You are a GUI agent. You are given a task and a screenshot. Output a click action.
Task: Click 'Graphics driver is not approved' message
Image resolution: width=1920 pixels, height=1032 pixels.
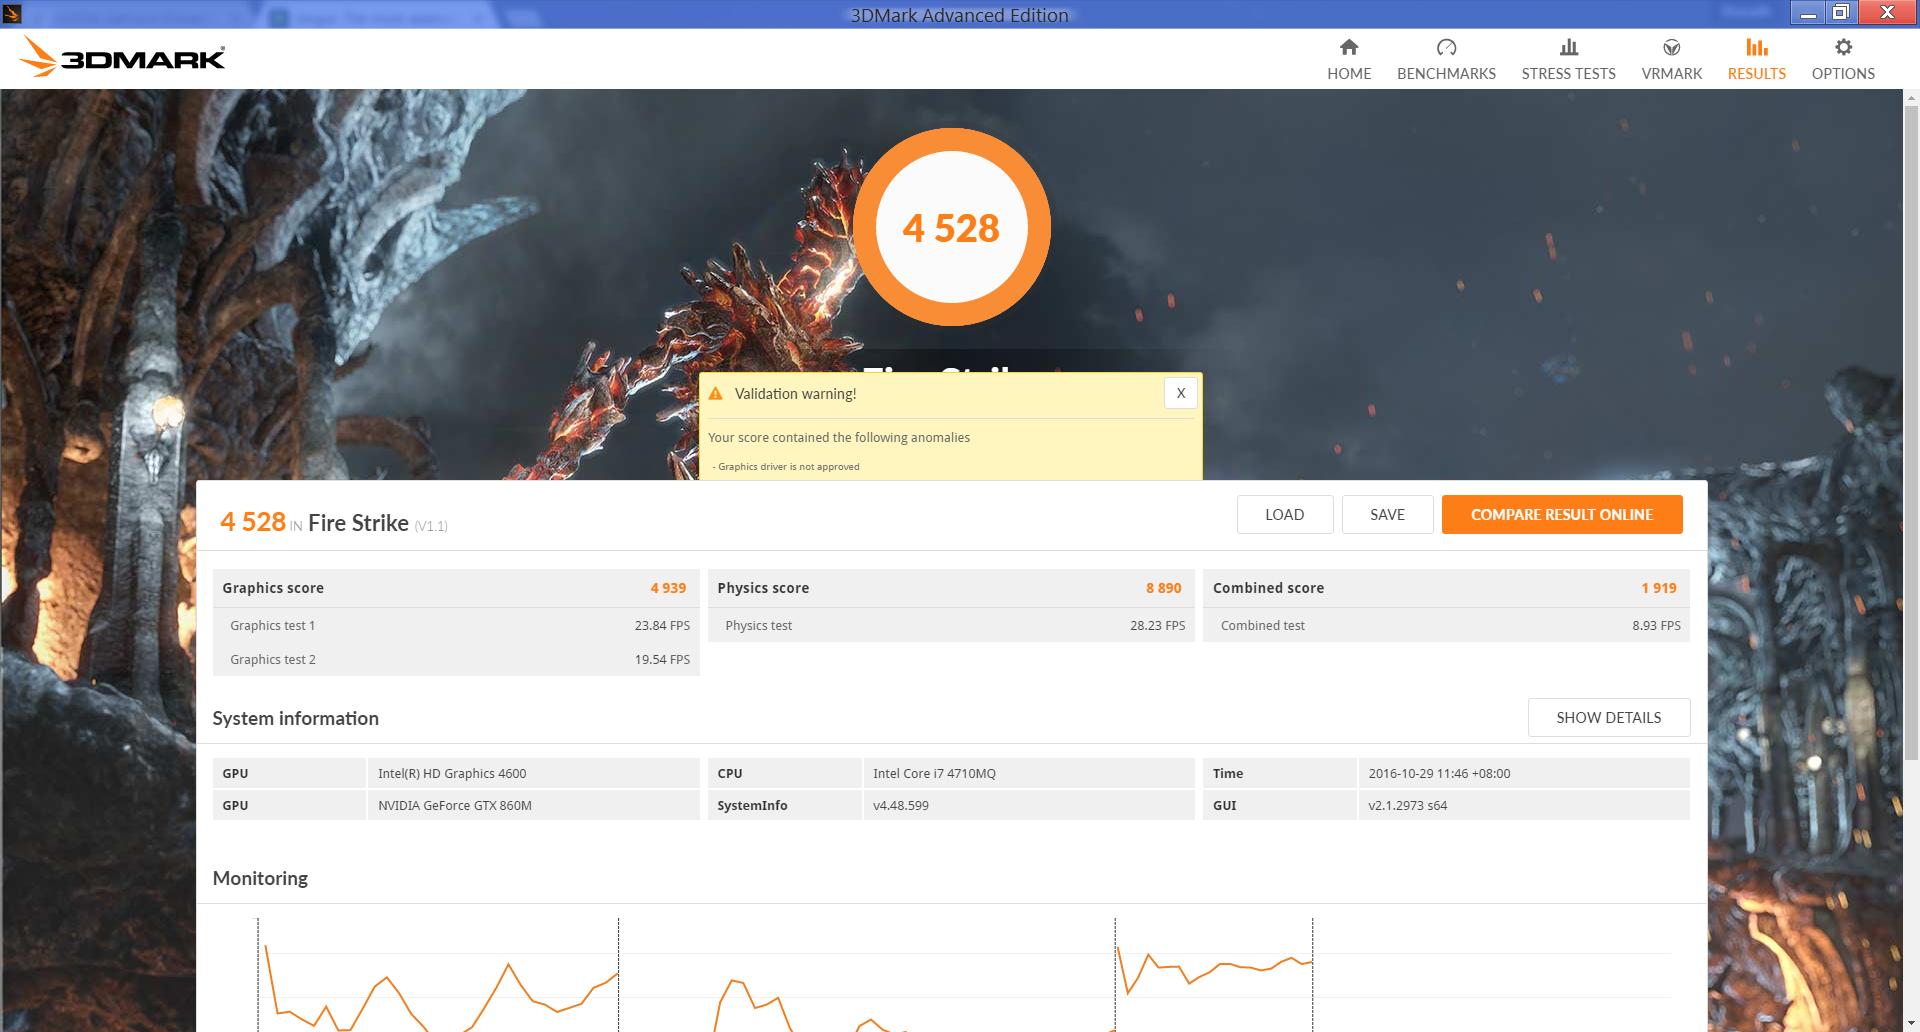click(x=788, y=466)
